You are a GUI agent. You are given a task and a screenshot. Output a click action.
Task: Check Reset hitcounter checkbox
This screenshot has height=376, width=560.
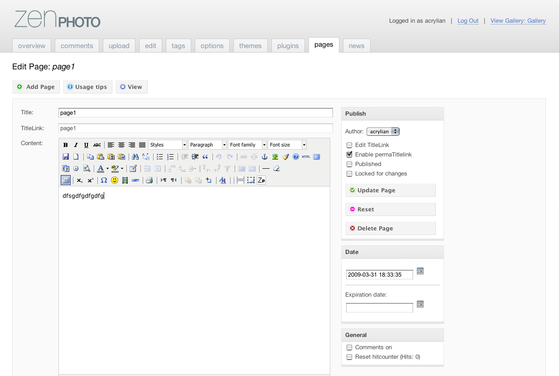pos(349,357)
